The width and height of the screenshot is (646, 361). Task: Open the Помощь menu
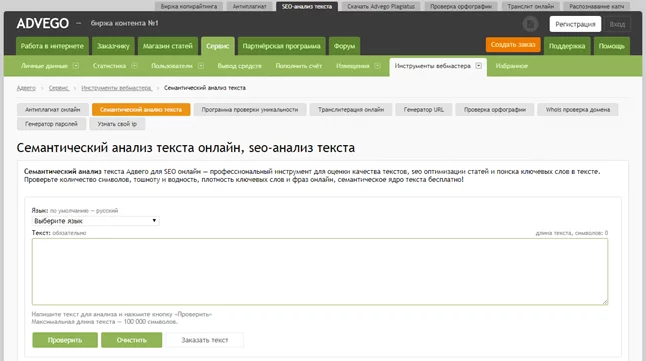tap(611, 46)
